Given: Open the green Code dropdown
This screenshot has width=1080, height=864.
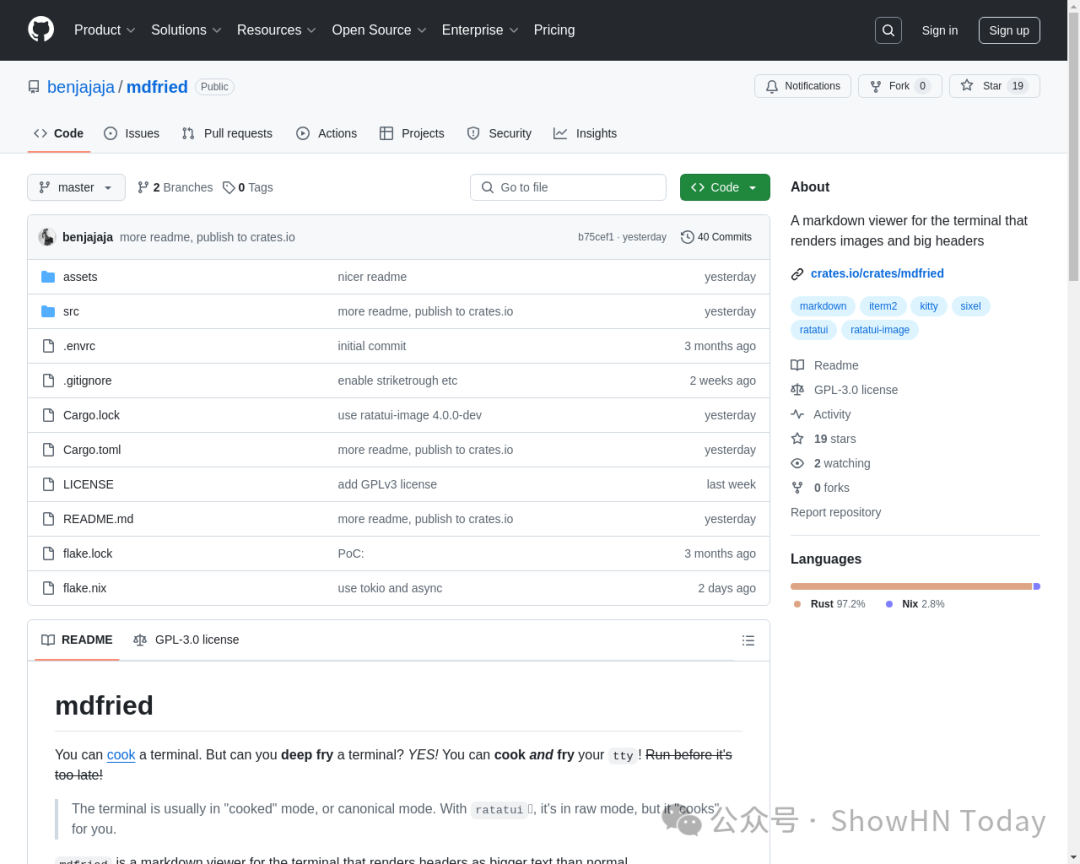Looking at the screenshot, I should pos(725,187).
